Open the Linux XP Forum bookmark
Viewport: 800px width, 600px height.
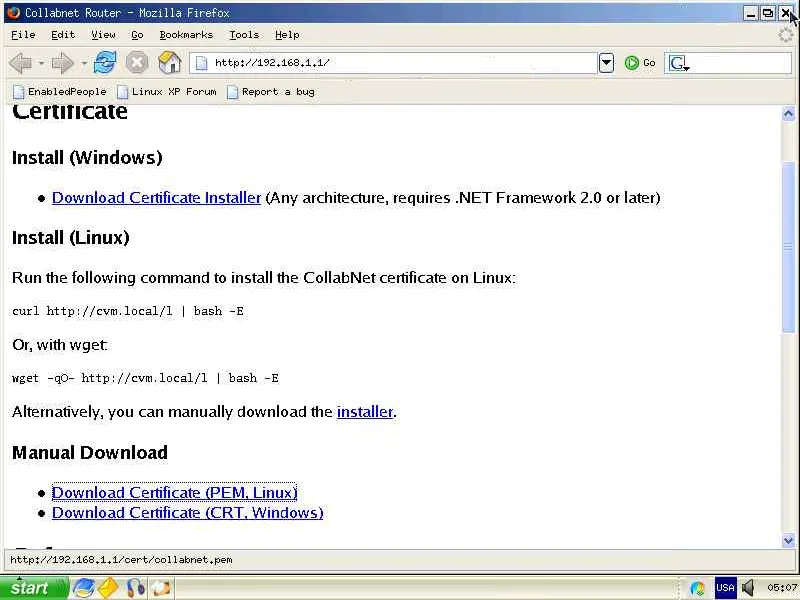(x=167, y=92)
